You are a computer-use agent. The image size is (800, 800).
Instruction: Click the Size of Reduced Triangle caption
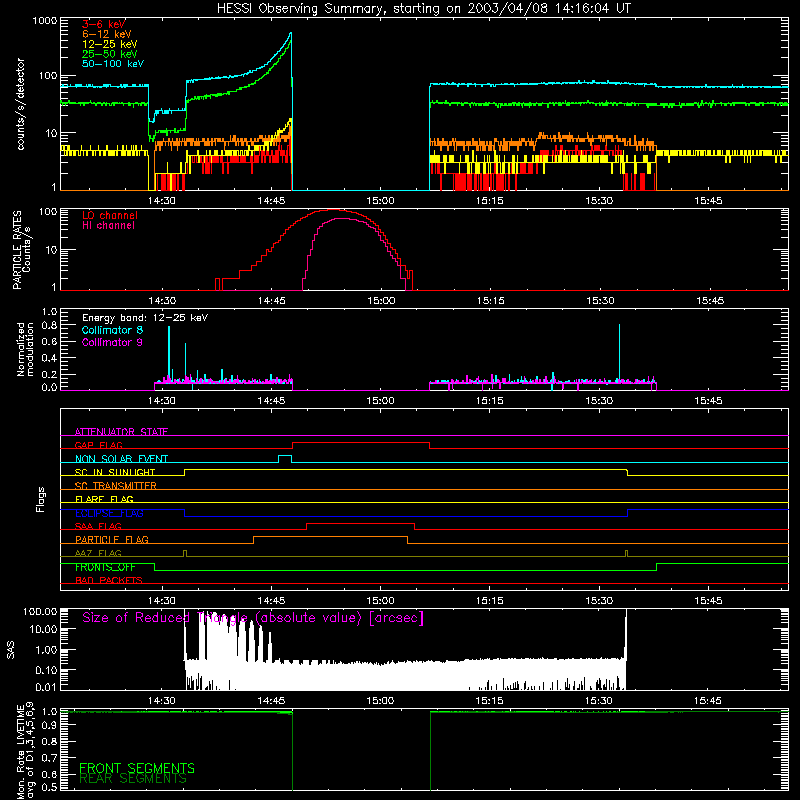(x=253, y=618)
